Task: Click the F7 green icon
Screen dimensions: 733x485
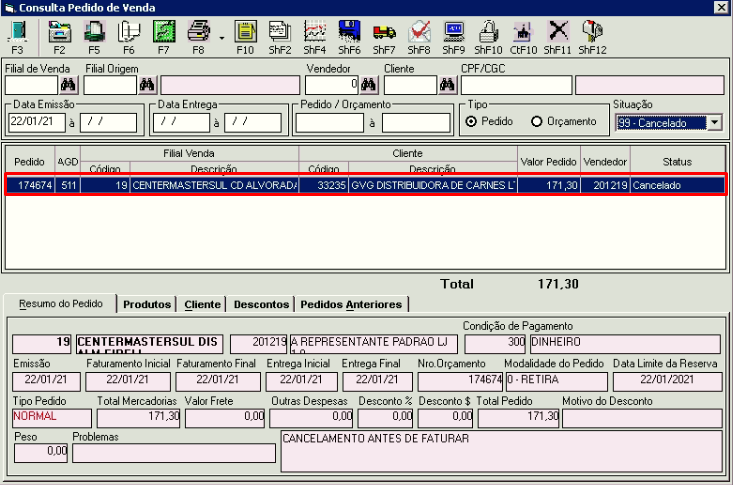Action: point(164,32)
